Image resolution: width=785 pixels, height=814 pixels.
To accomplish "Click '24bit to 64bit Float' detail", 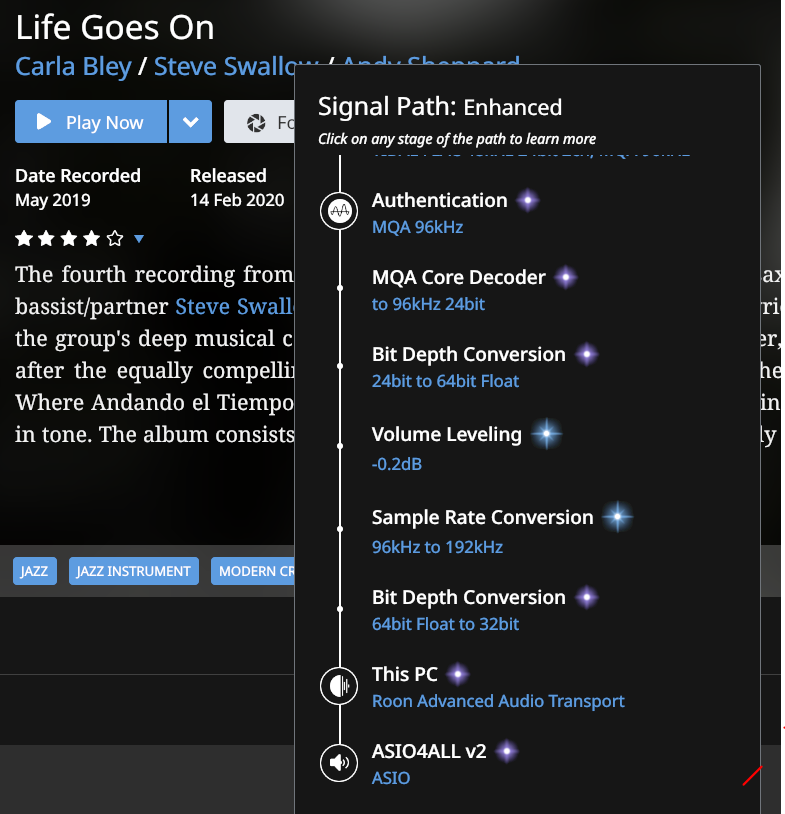I will click(x=445, y=381).
